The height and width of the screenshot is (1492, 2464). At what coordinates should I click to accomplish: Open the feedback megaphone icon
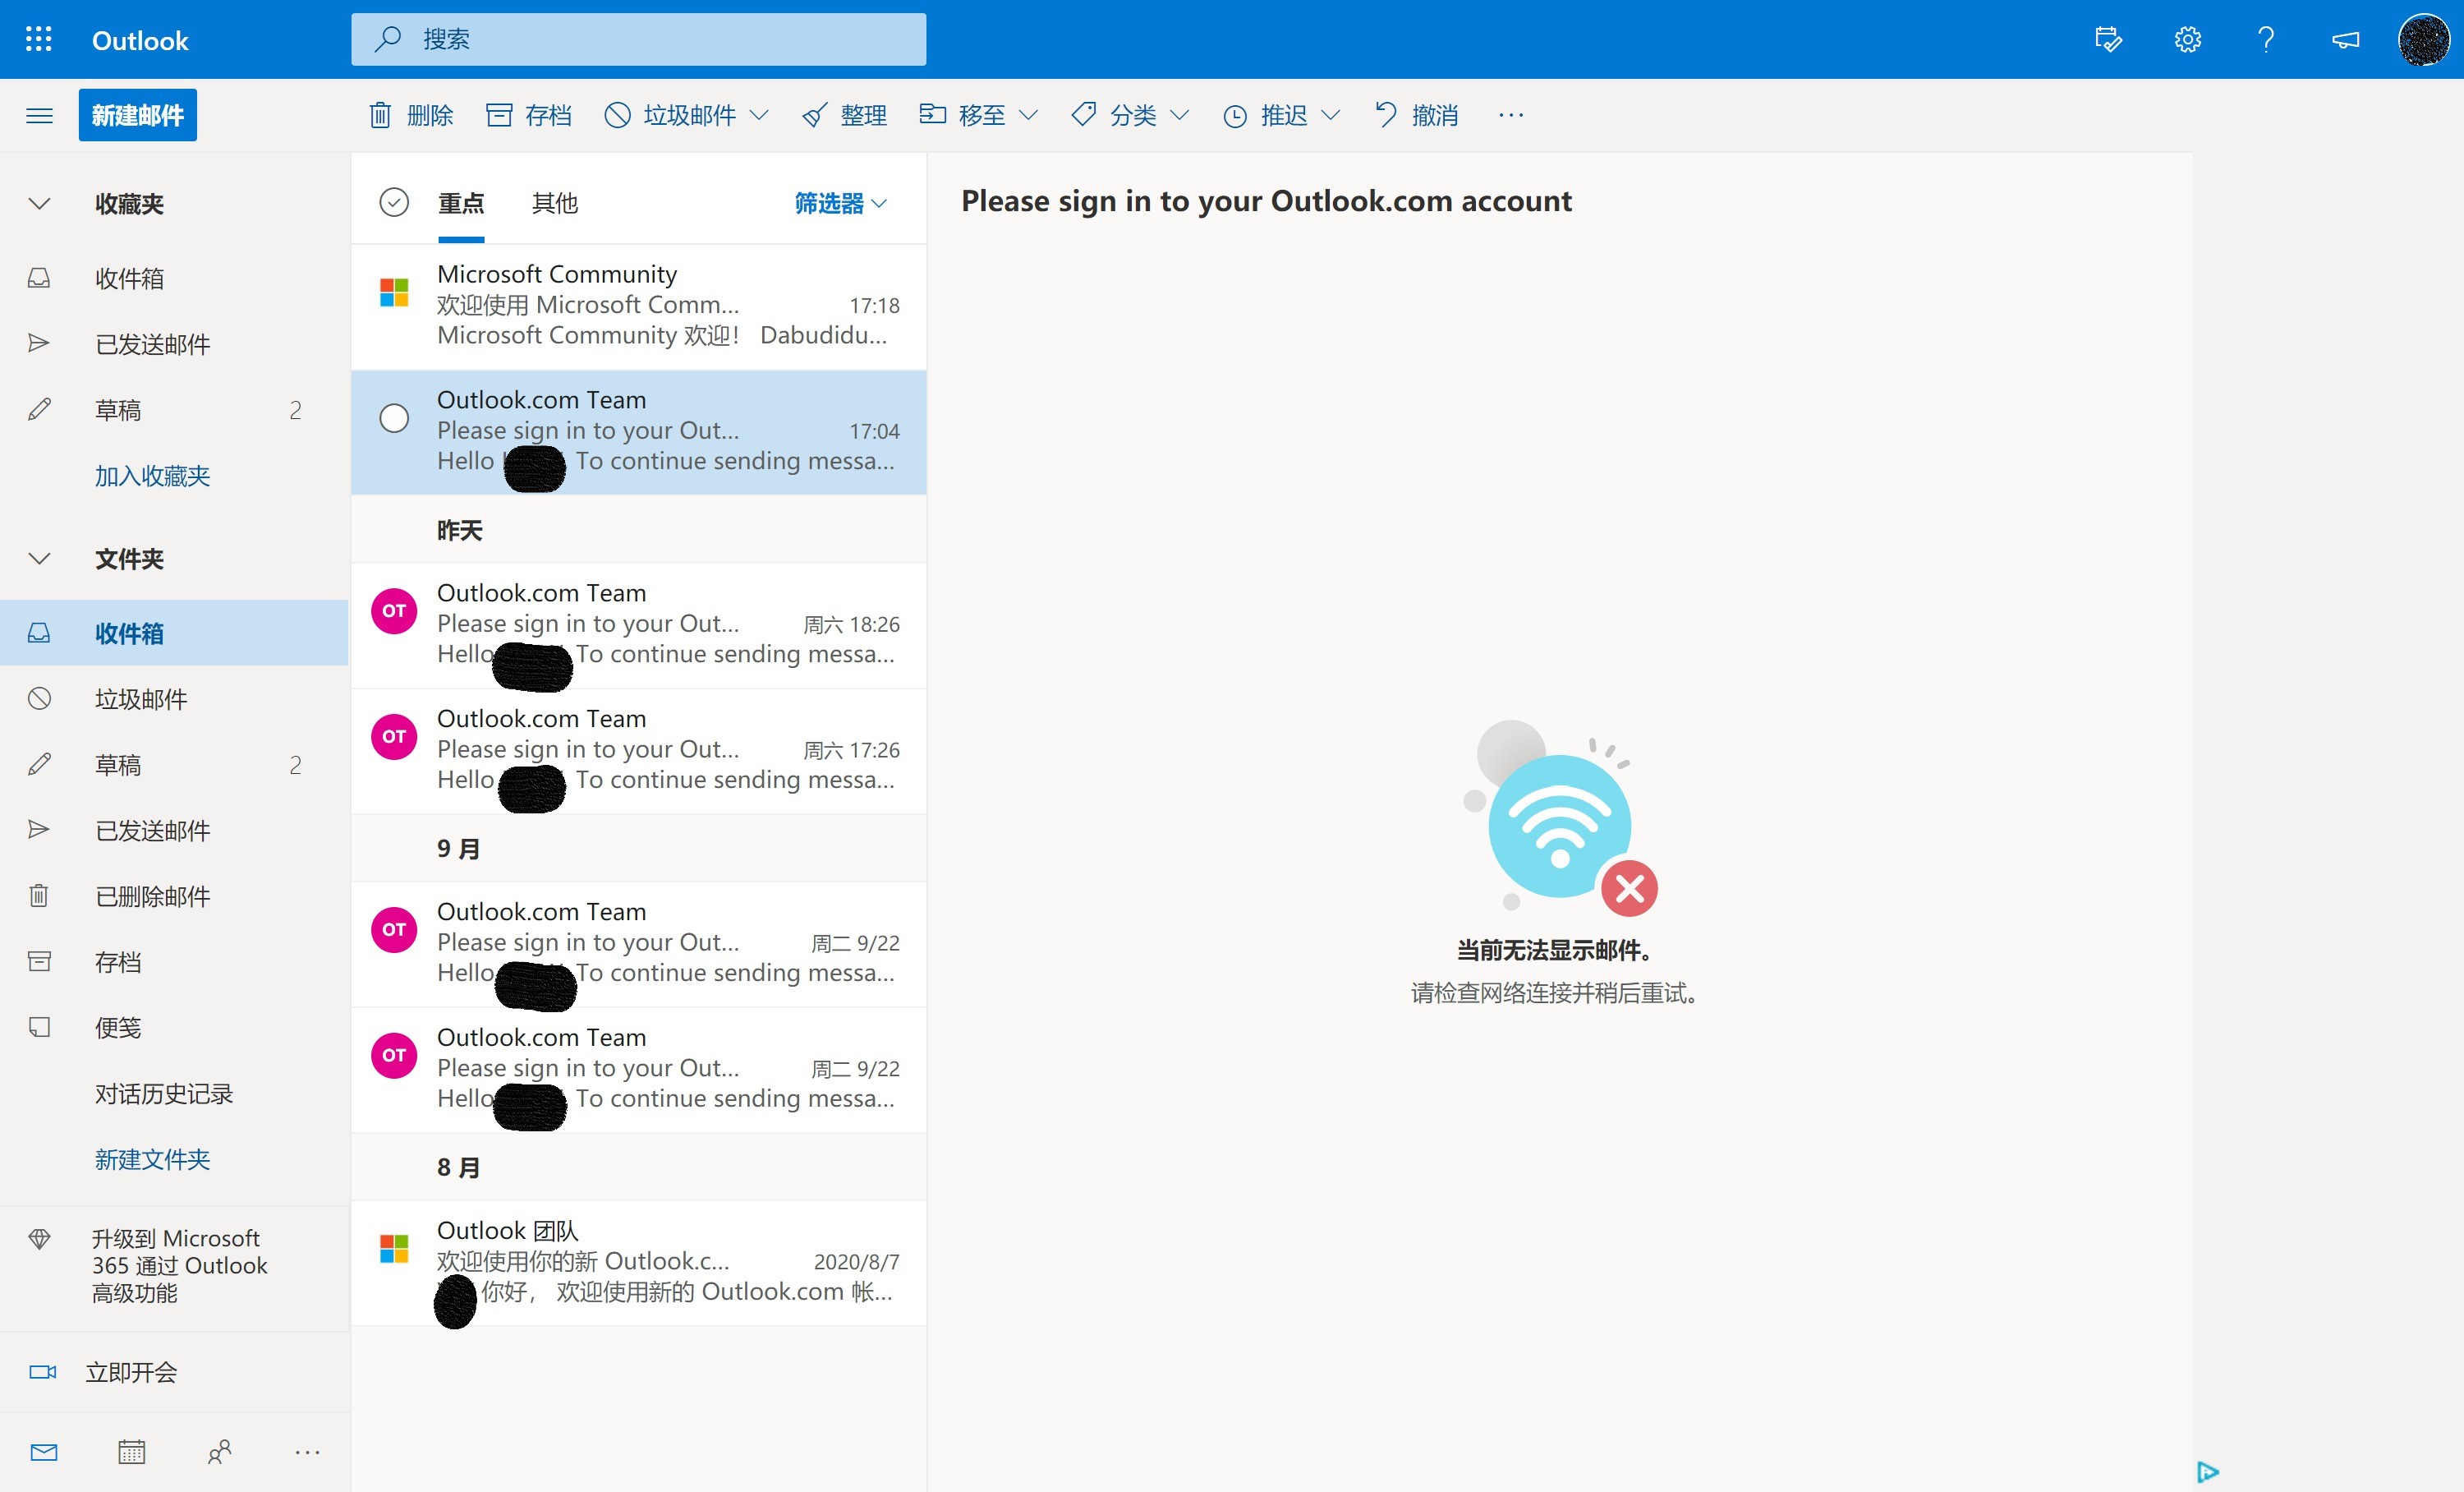2345,40
